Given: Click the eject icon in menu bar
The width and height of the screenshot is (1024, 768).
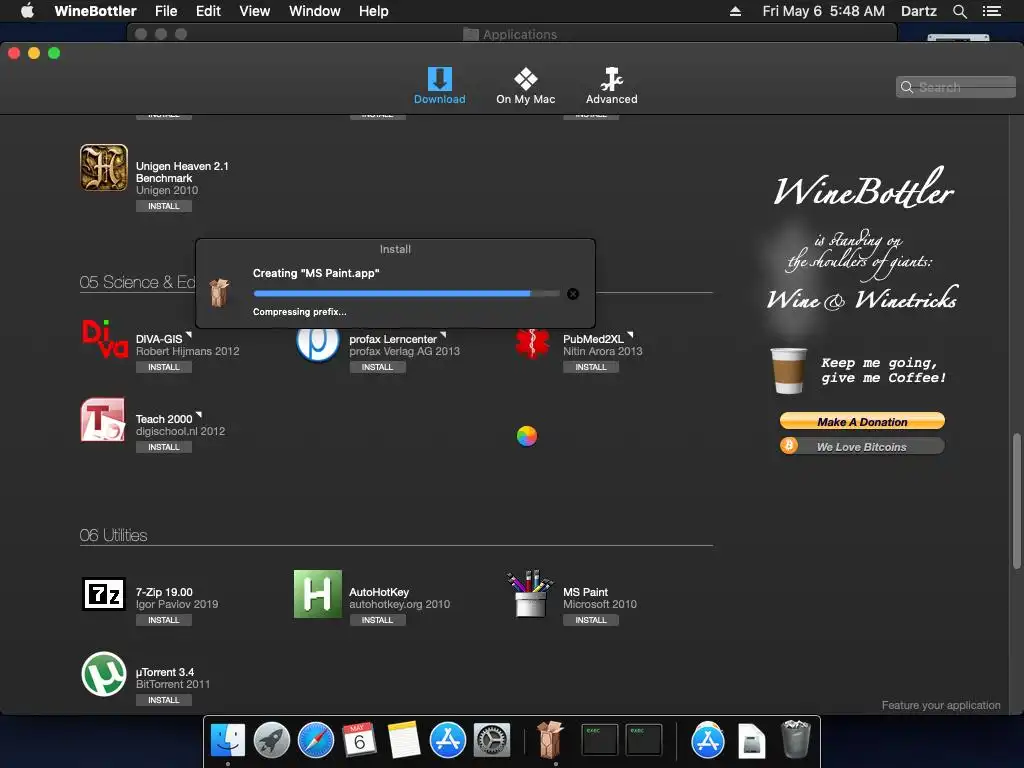Looking at the screenshot, I should 735,11.
